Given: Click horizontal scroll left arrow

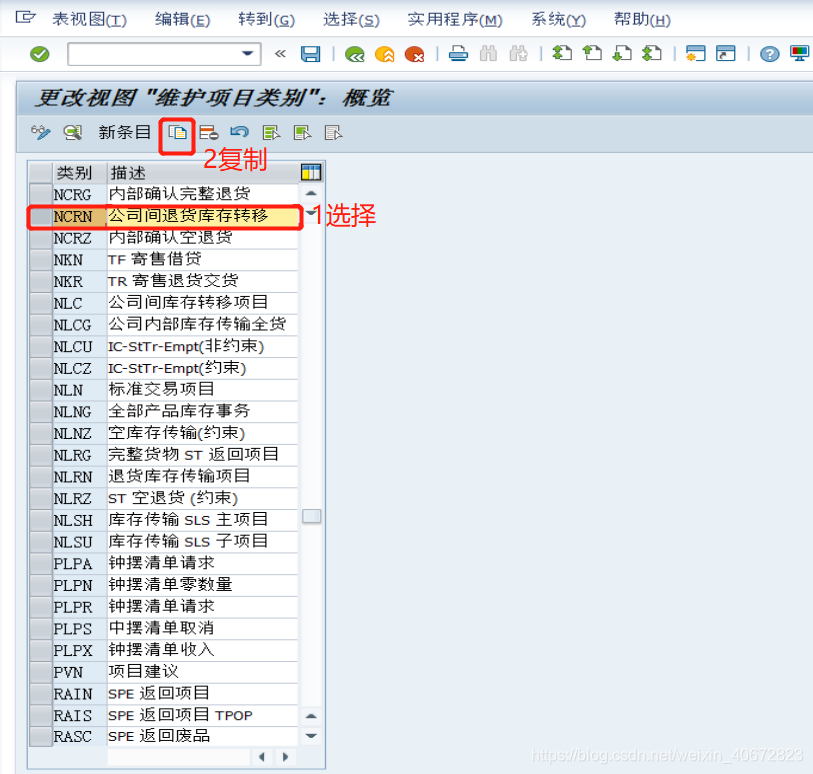Looking at the screenshot, I should click(x=262, y=757).
